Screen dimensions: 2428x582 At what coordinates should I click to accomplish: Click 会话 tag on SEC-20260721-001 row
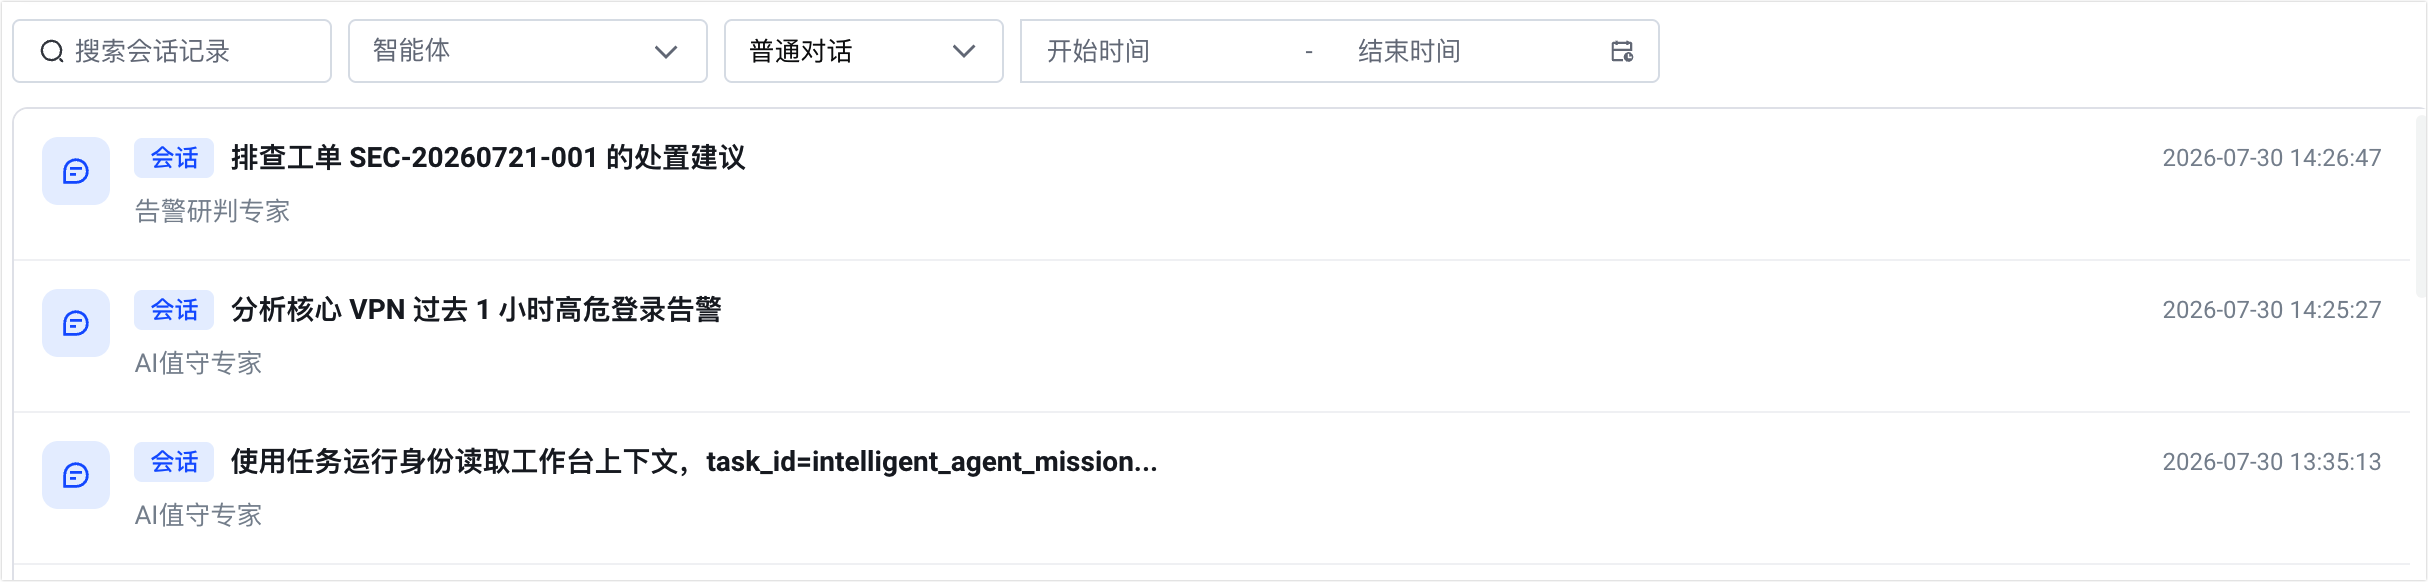[x=174, y=158]
